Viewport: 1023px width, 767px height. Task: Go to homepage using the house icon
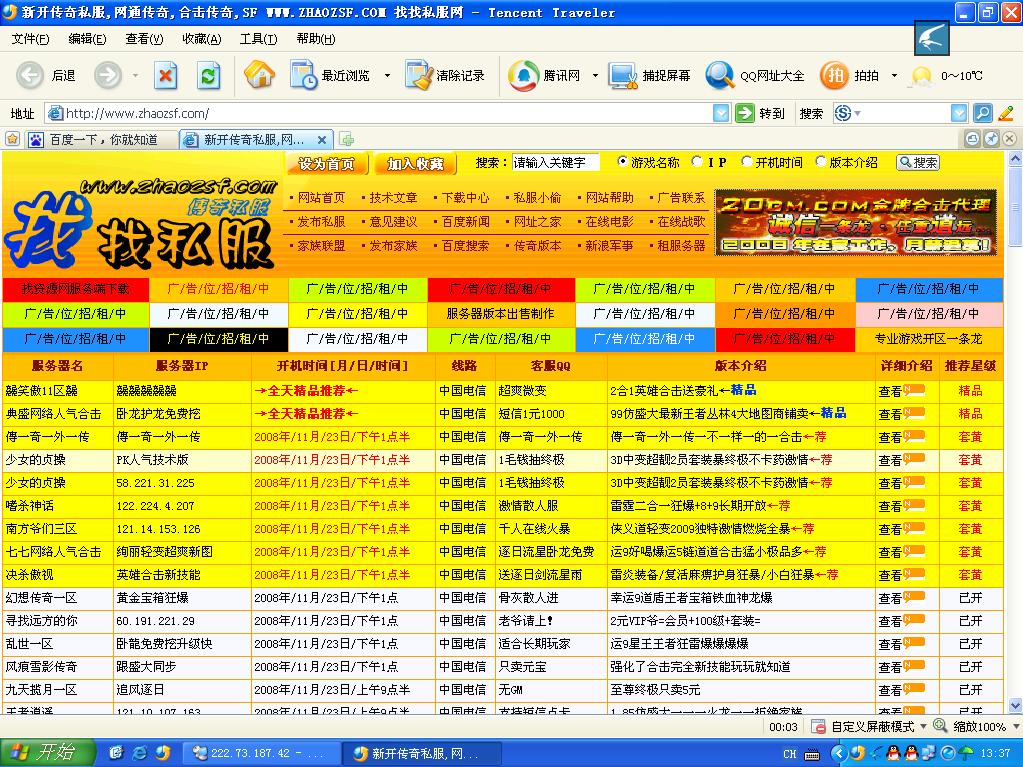(x=258, y=75)
